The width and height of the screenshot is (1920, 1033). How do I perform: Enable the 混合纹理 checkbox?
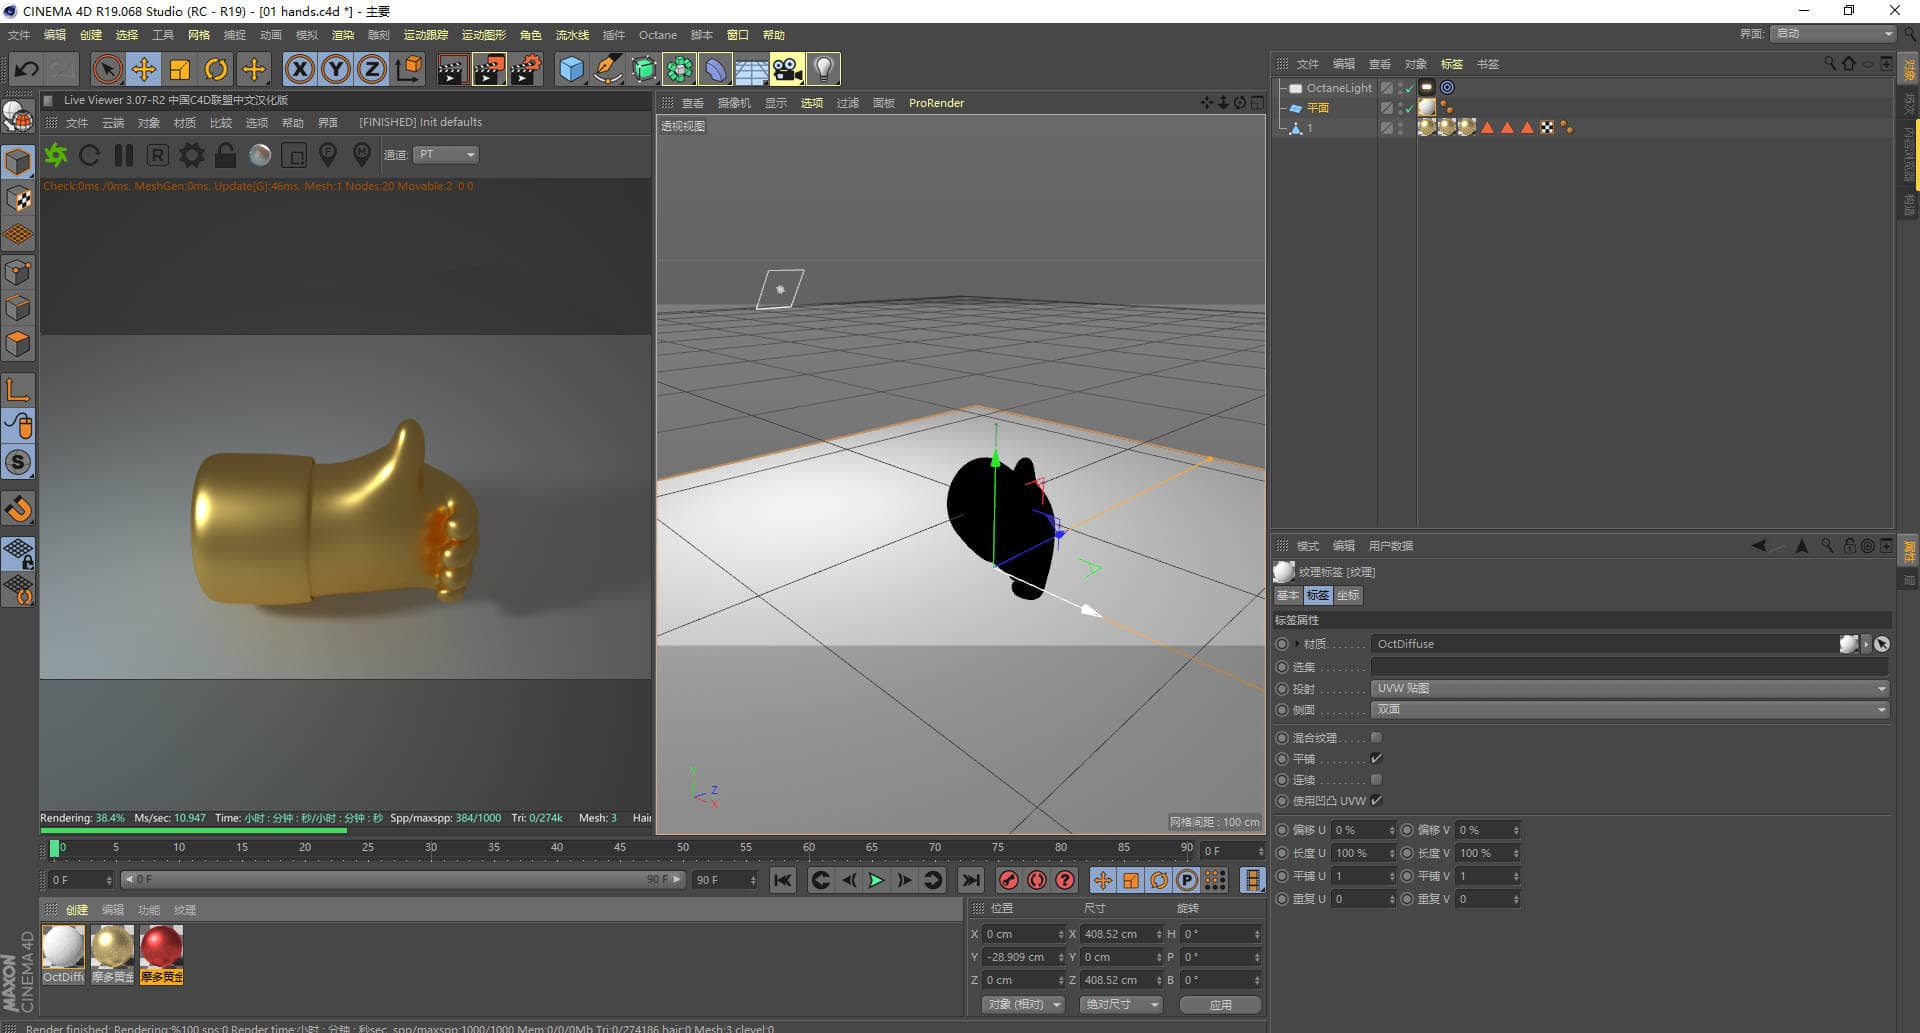coord(1376,737)
